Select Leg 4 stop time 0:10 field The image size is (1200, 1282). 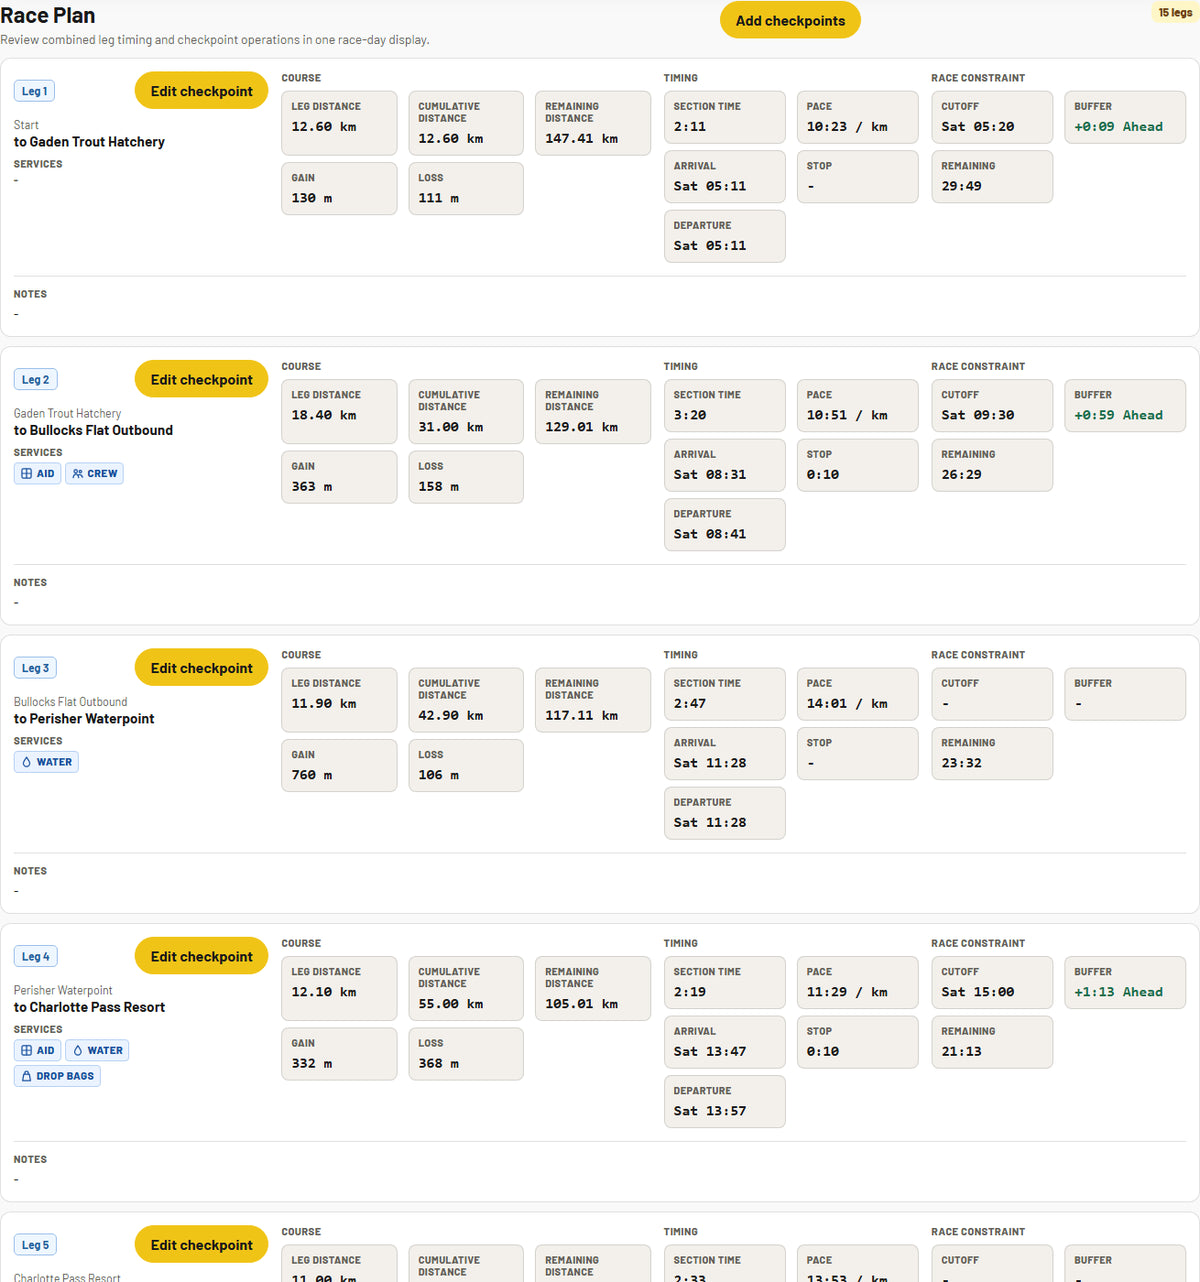click(857, 1042)
